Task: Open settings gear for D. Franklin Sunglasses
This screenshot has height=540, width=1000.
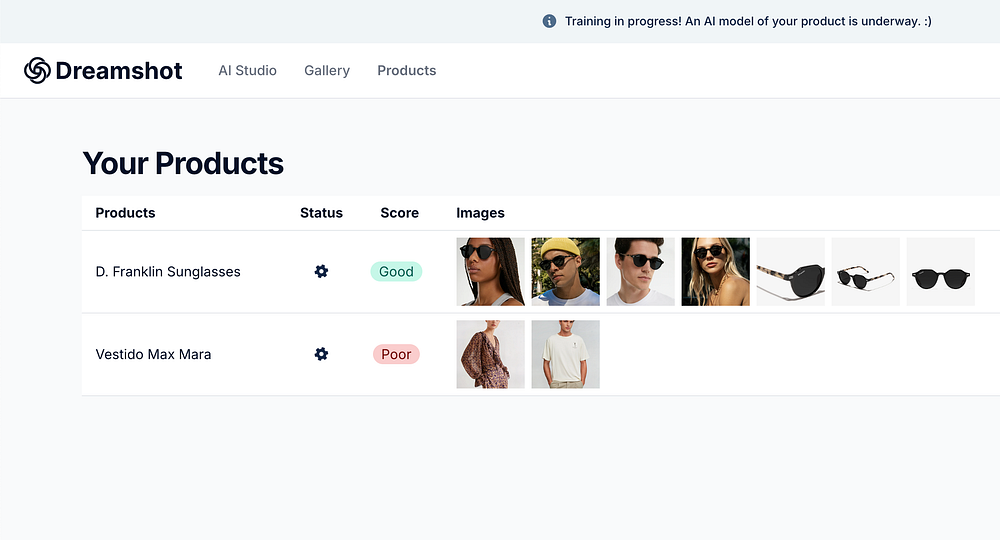Action: tap(321, 271)
